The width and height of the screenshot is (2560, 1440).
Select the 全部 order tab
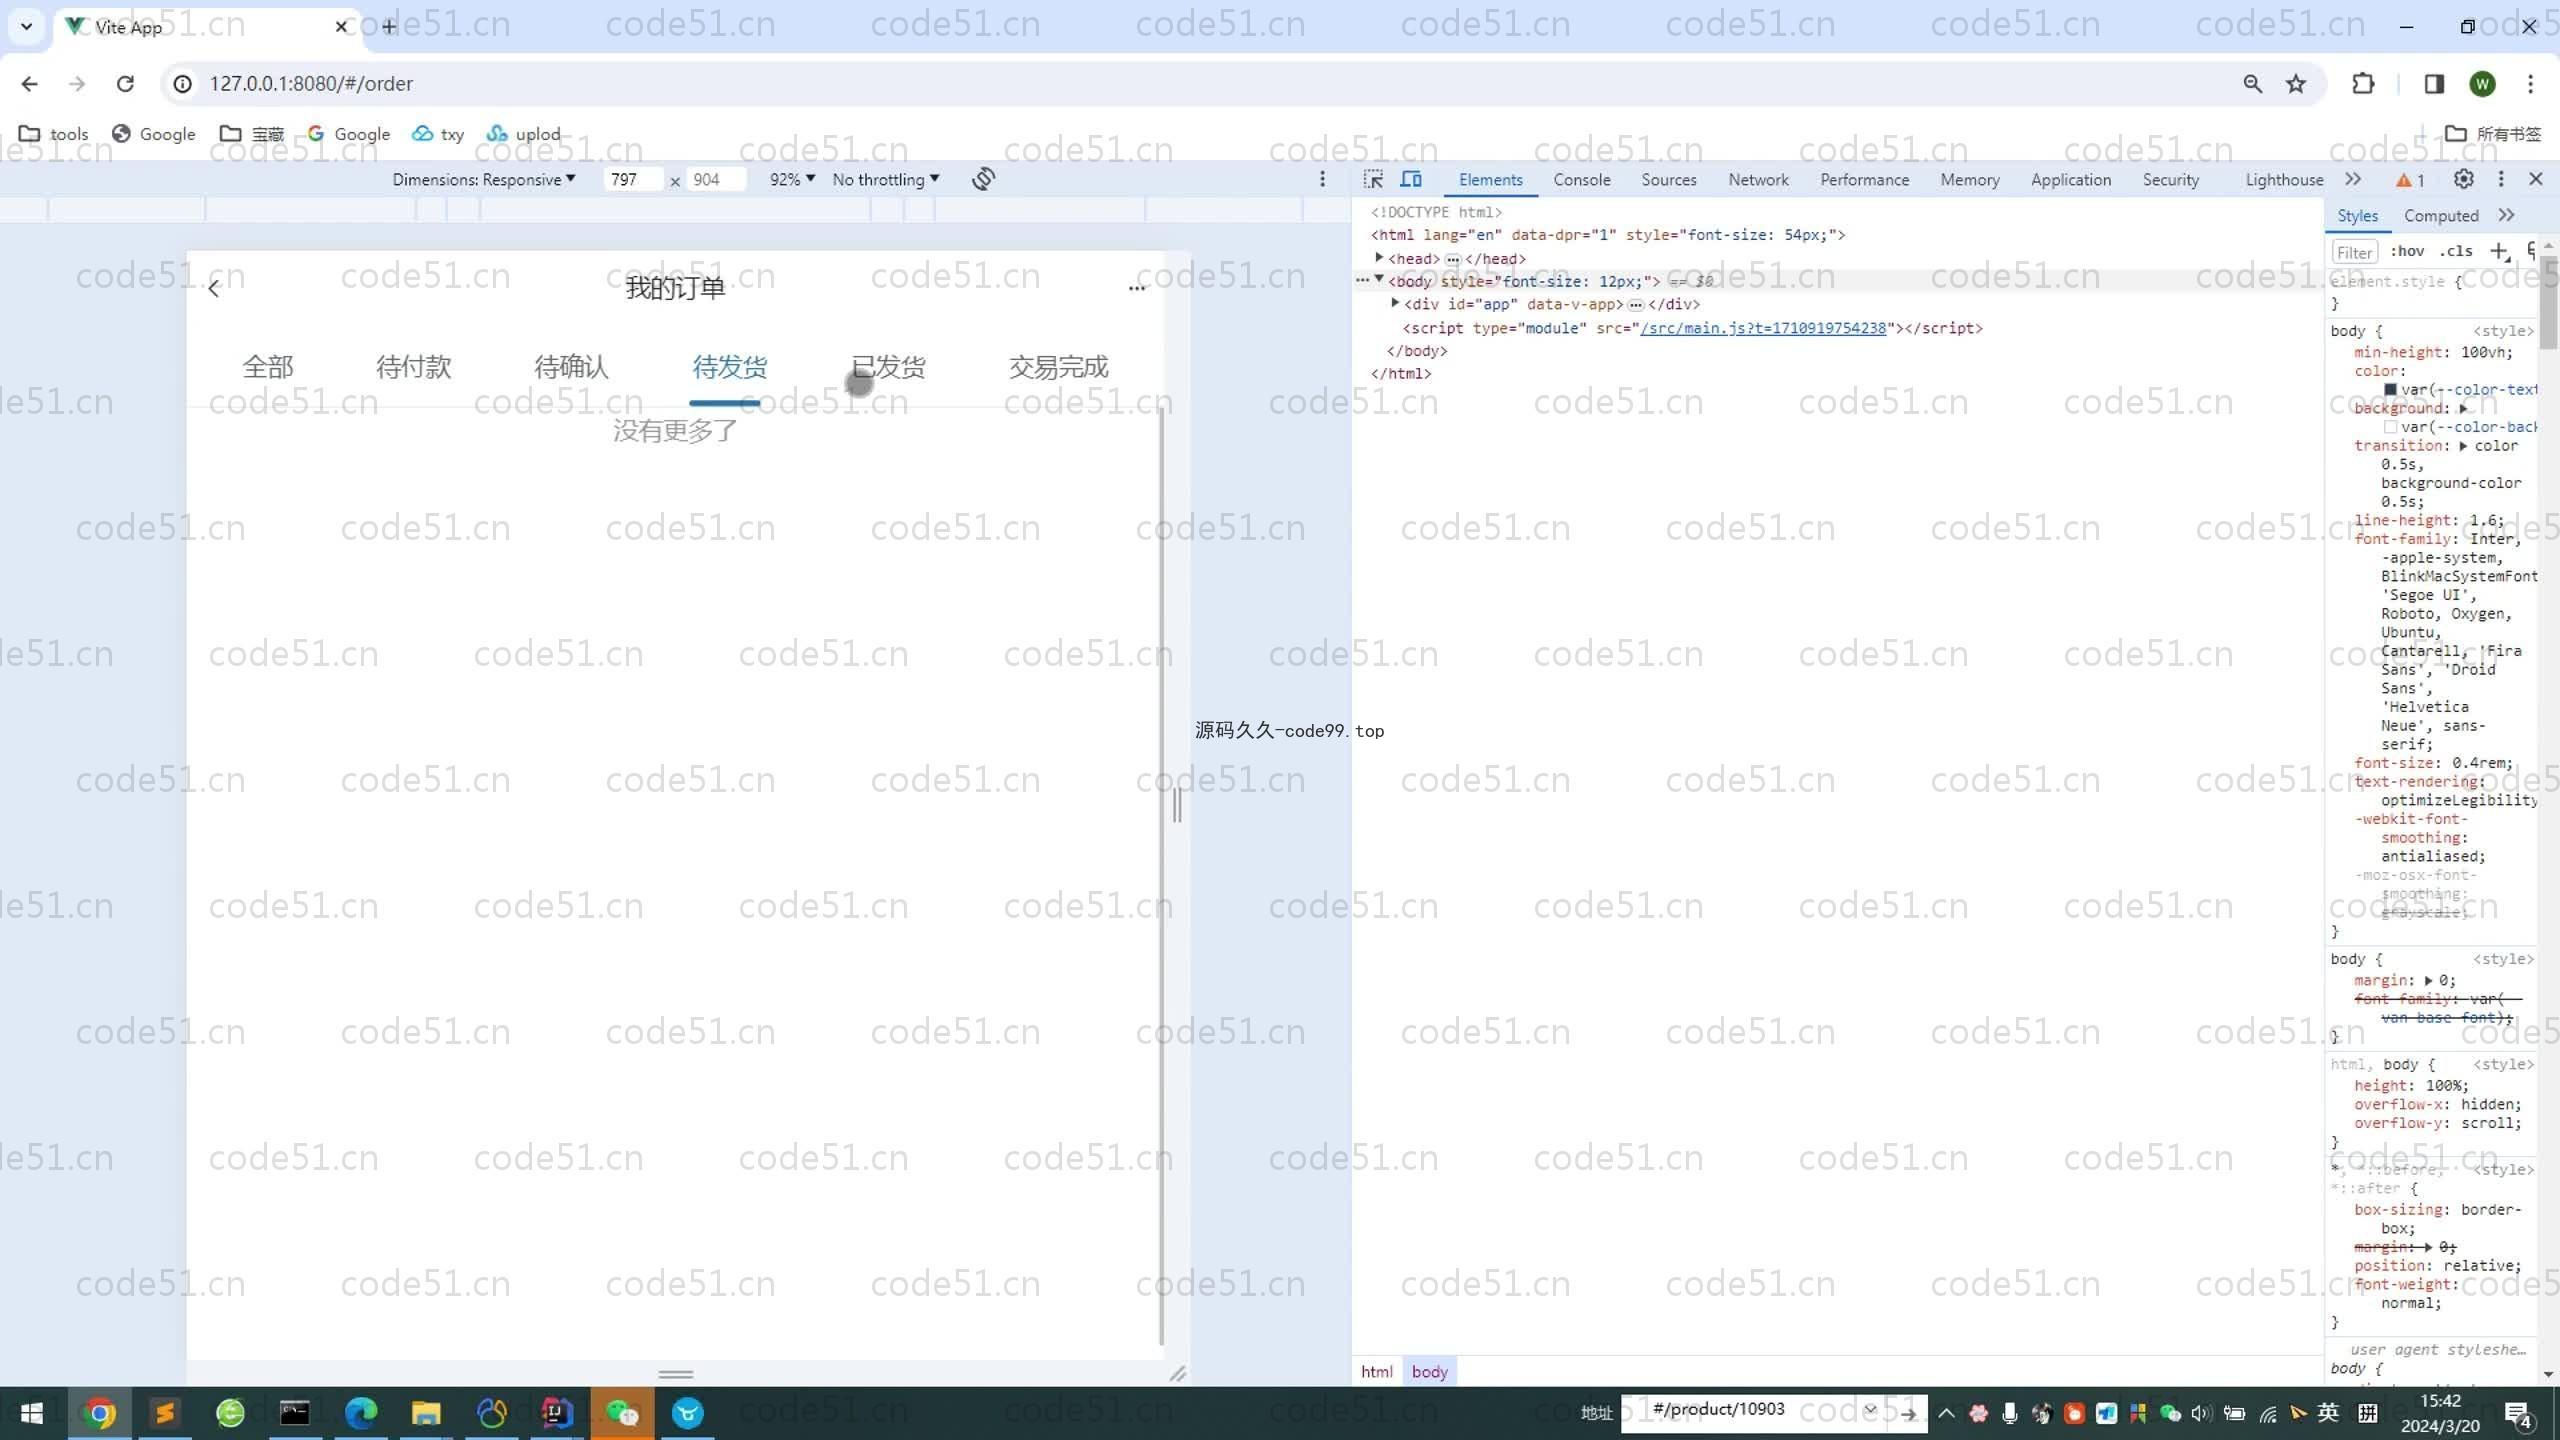pyautogui.click(x=268, y=367)
